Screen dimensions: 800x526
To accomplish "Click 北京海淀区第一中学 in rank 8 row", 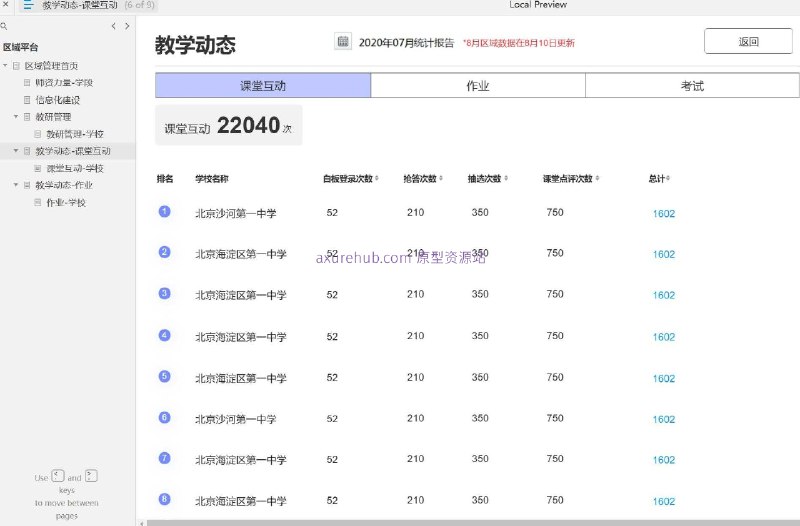I will [241, 502].
